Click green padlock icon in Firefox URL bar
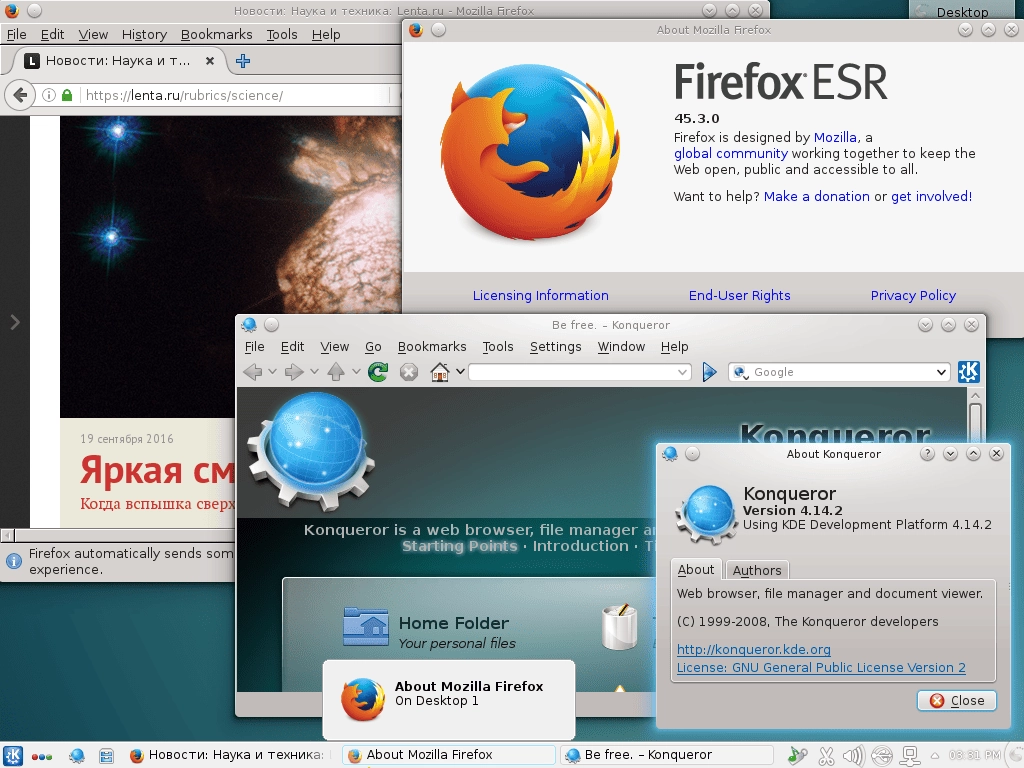The height and width of the screenshot is (768, 1024). pos(67,95)
